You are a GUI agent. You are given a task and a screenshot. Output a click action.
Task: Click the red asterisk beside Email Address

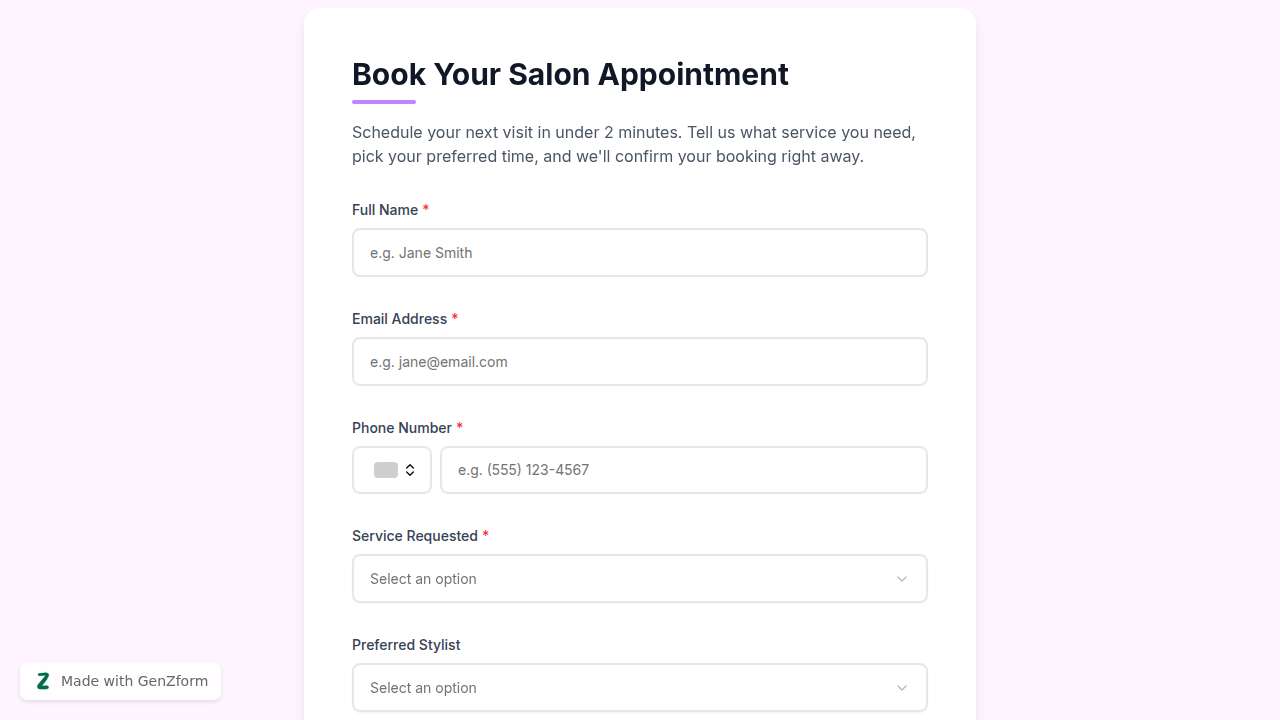click(x=455, y=318)
